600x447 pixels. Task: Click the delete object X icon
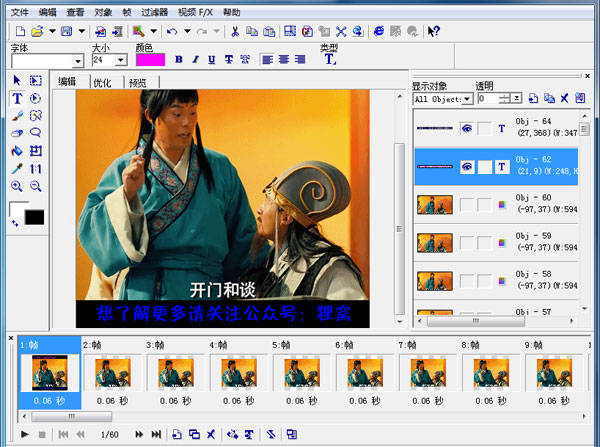click(564, 98)
